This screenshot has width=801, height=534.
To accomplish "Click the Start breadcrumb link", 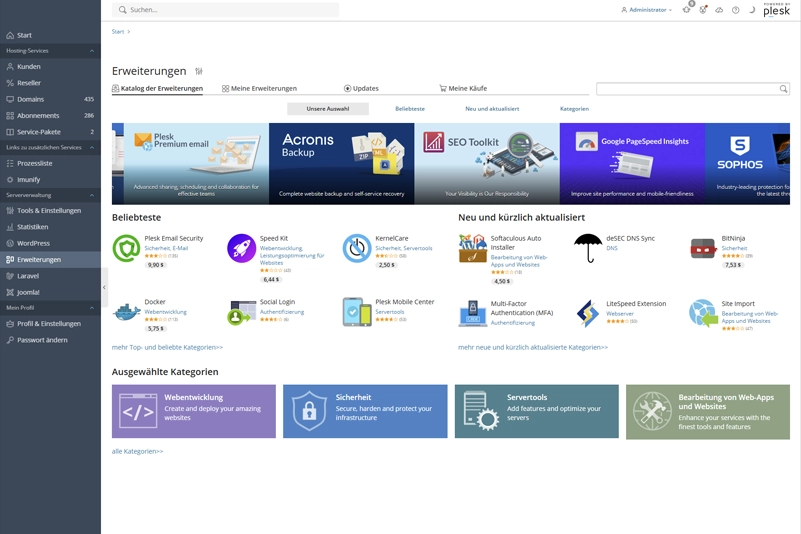I will tap(117, 32).
